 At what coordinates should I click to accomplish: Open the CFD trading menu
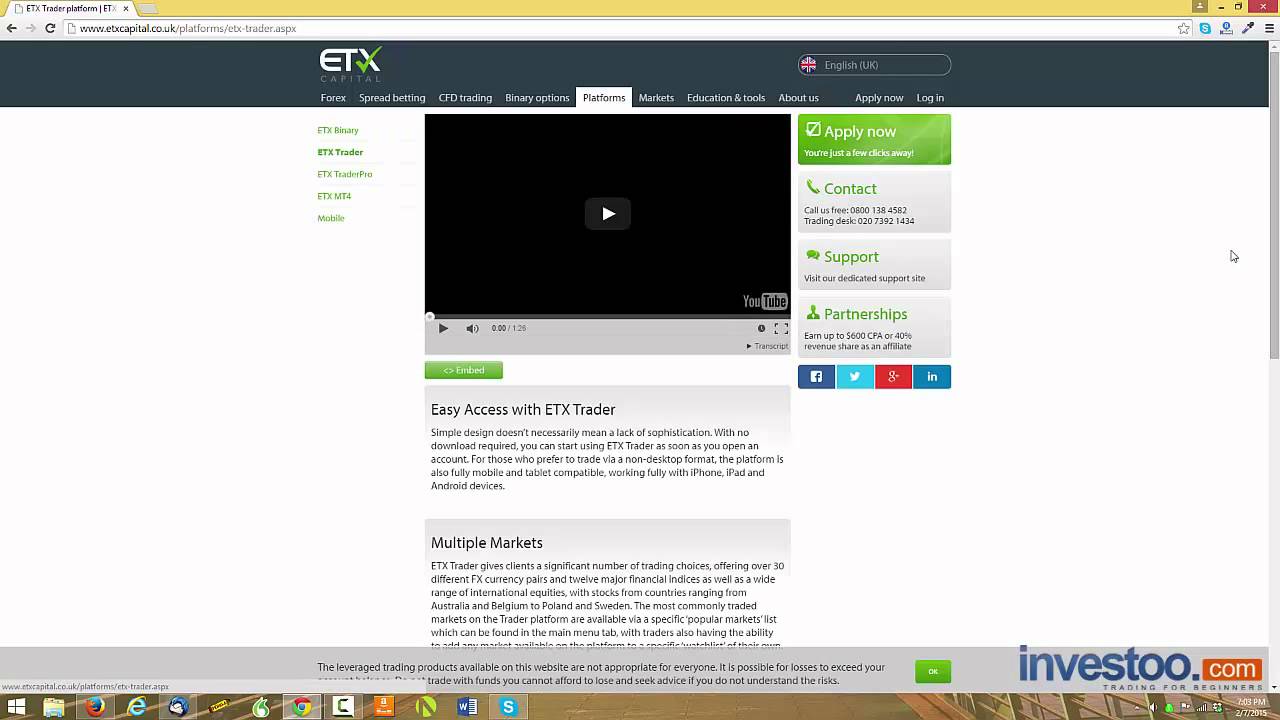pos(465,98)
